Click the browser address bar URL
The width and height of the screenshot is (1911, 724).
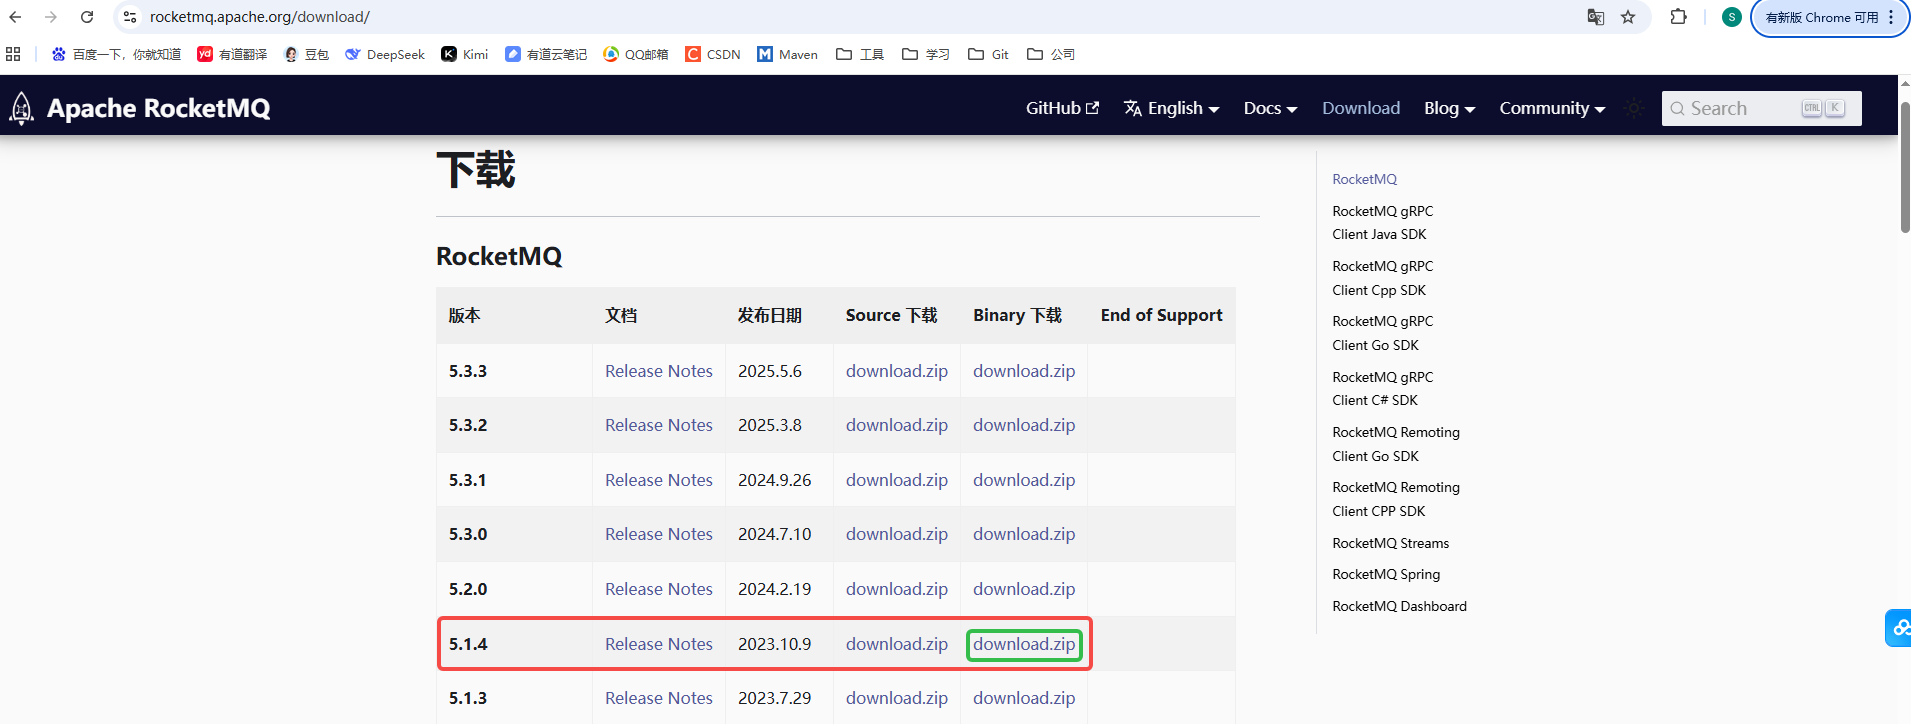pos(260,17)
